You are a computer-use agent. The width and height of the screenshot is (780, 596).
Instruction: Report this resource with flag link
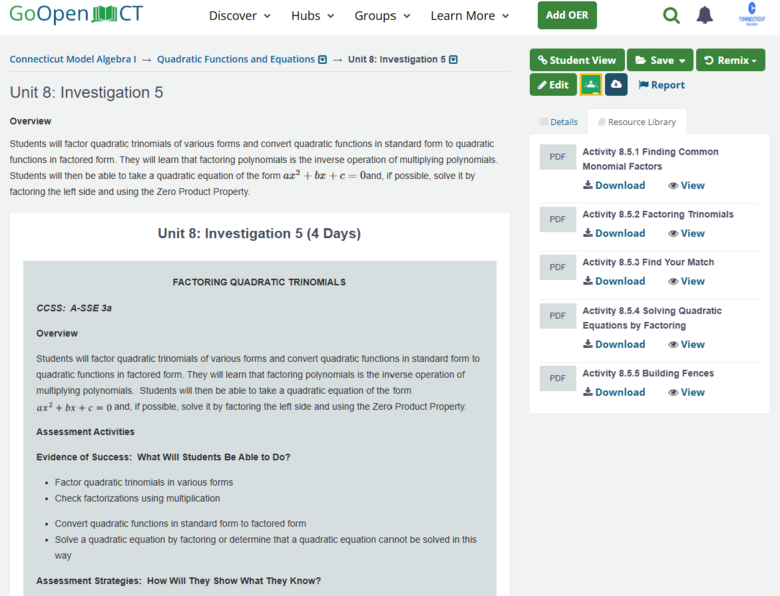point(661,85)
